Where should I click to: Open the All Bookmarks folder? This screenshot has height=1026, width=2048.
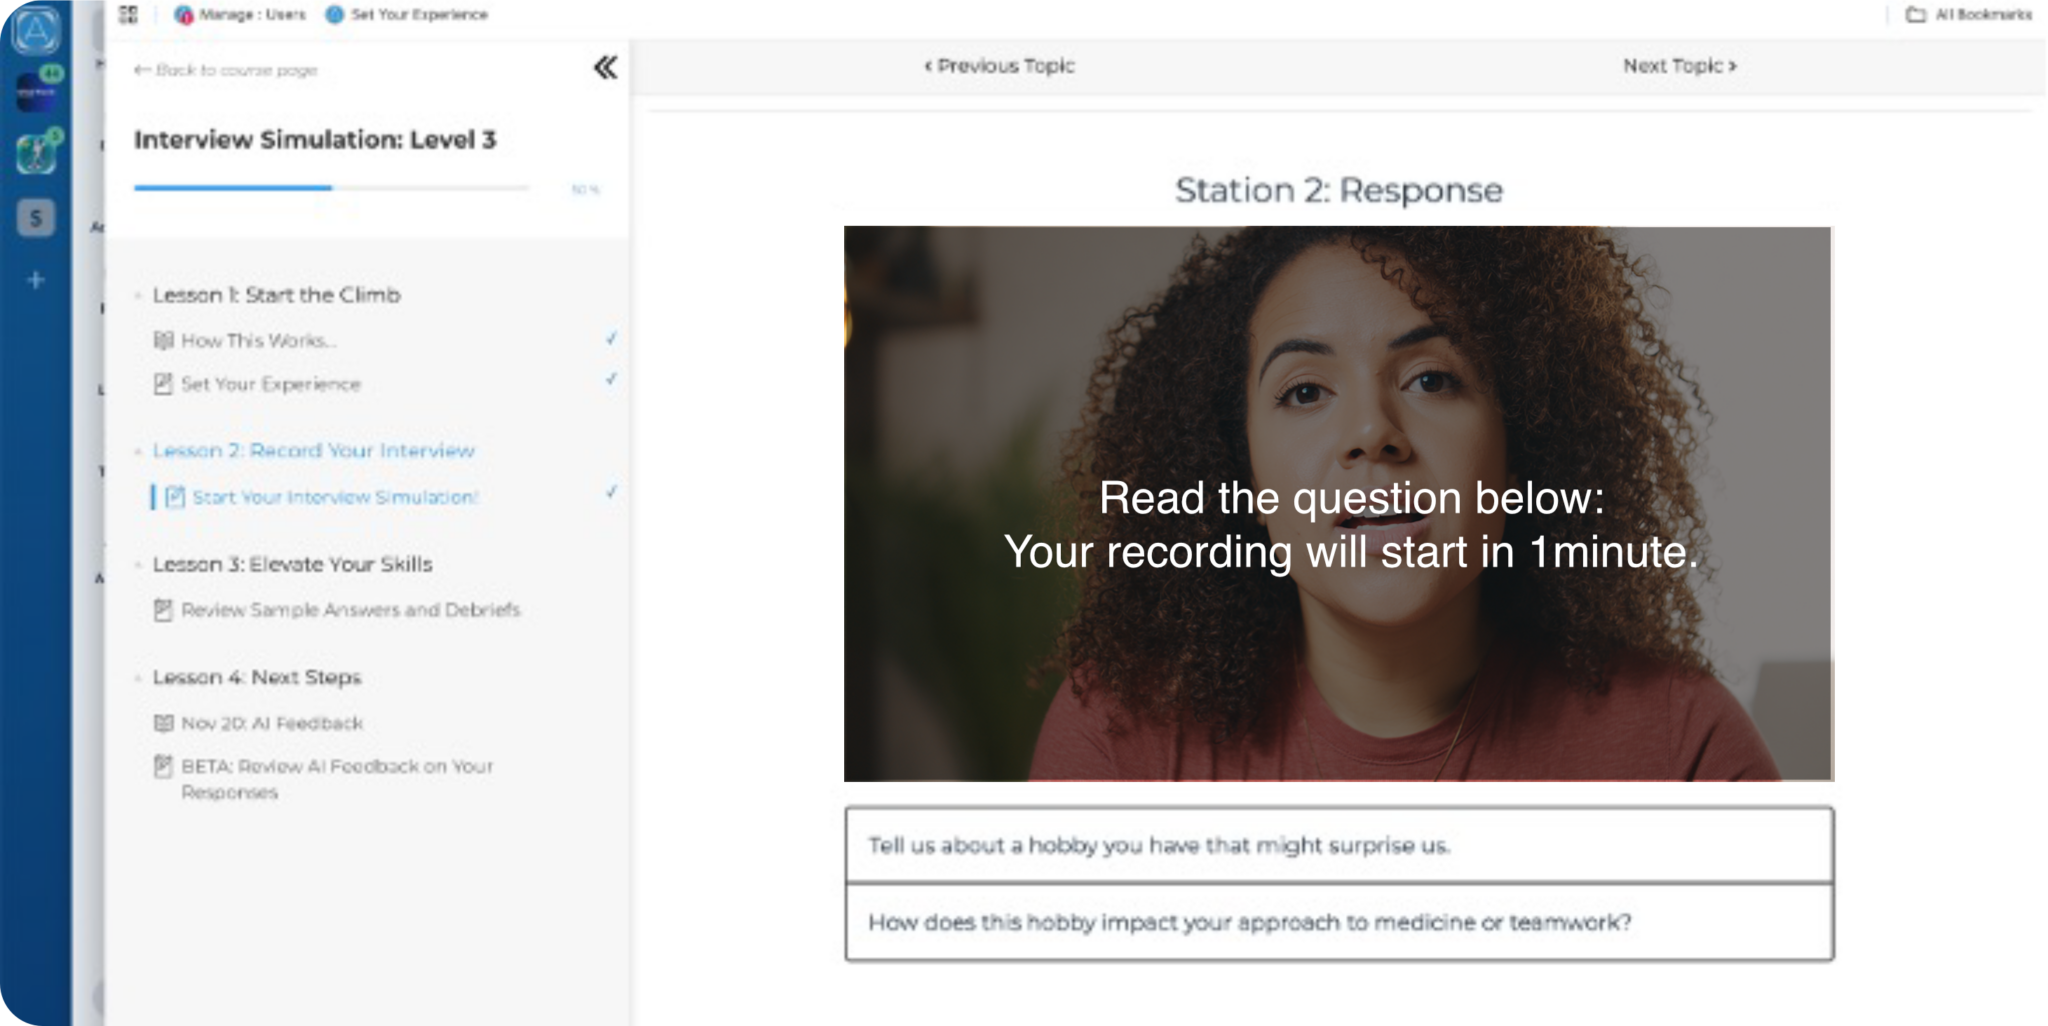1968,14
